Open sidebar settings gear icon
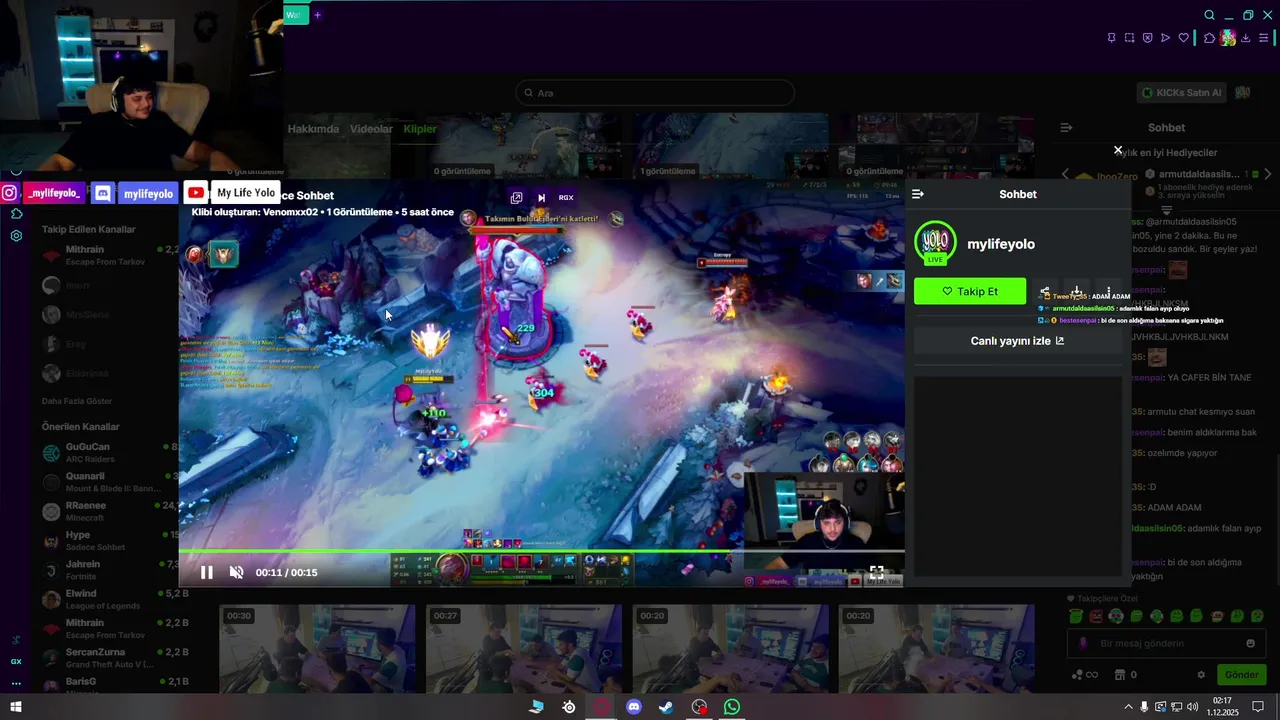The image size is (1280, 720). tap(16, 236)
